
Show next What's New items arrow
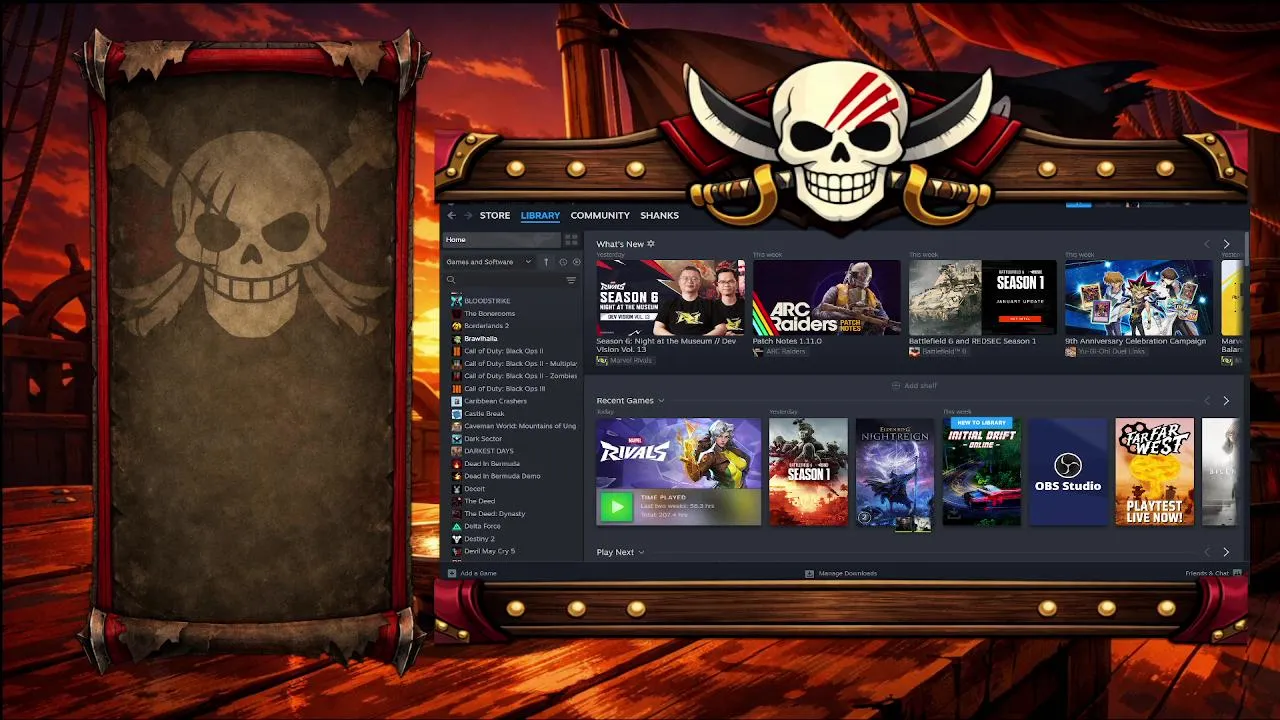pyautogui.click(x=1226, y=244)
